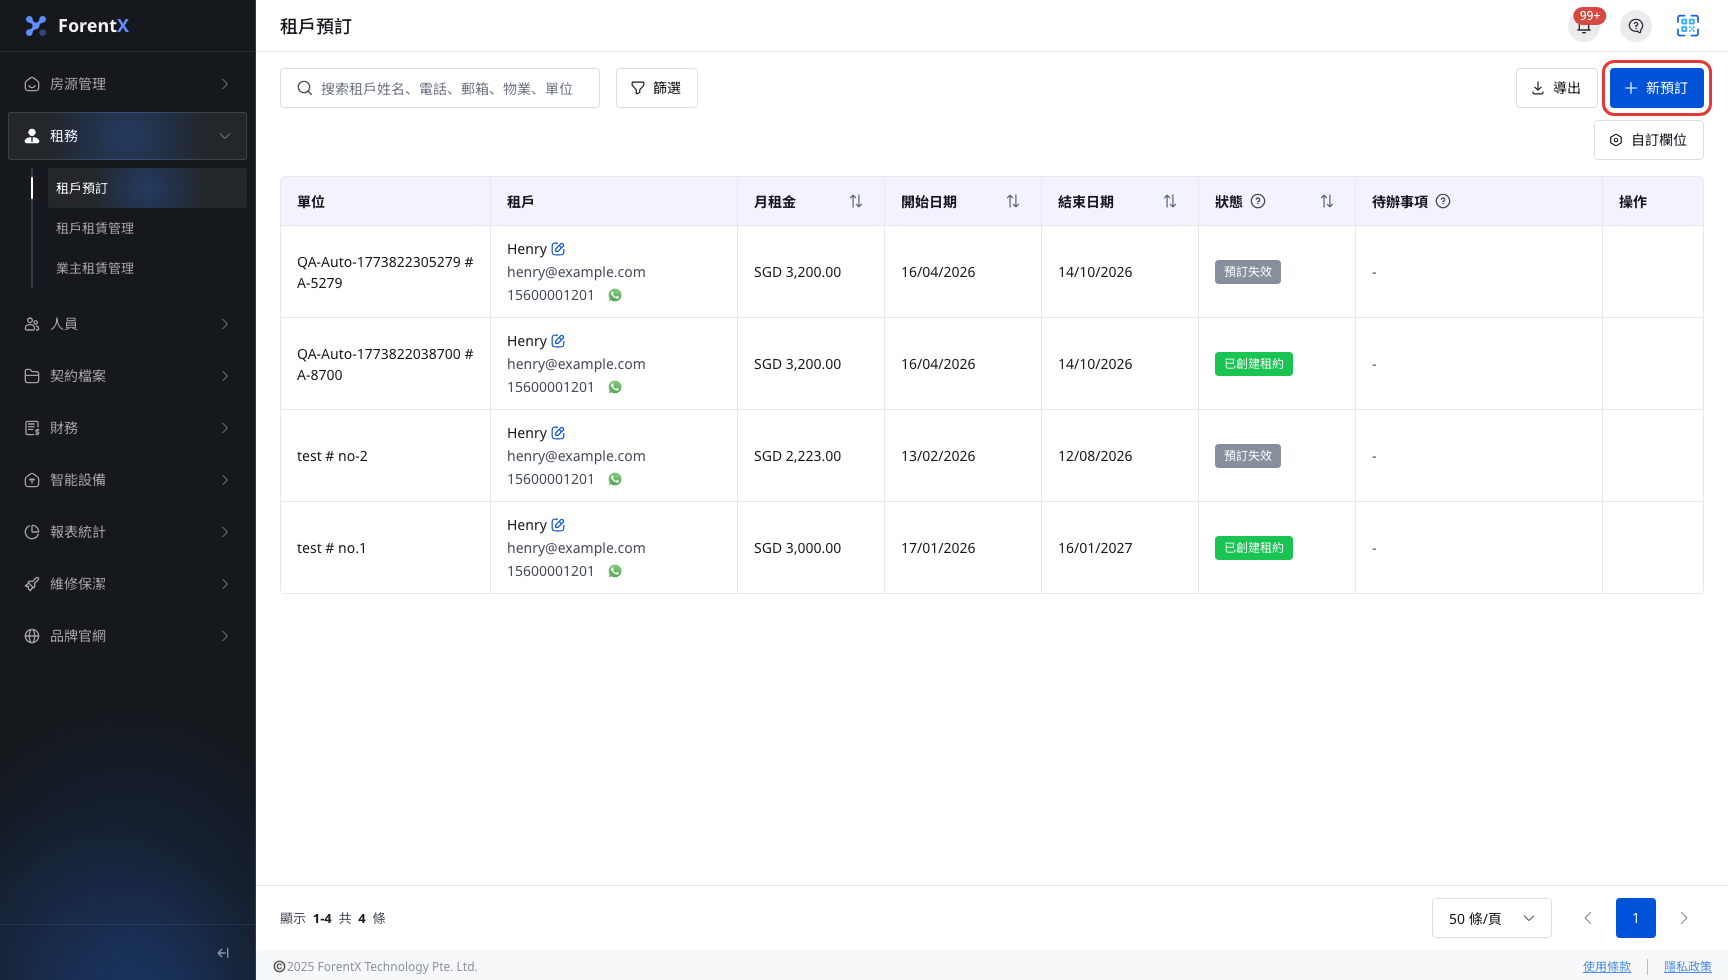Sort by 開始日期 column
1728x980 pixels.
[1013, 201]
